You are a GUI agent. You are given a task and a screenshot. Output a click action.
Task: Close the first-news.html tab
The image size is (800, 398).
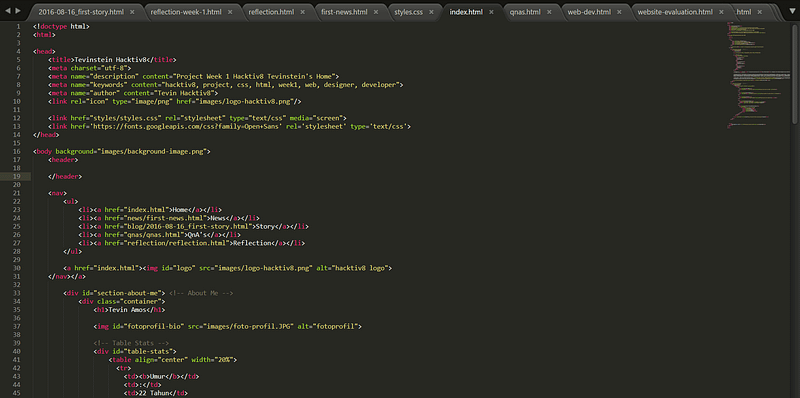[x=377, y=12]
